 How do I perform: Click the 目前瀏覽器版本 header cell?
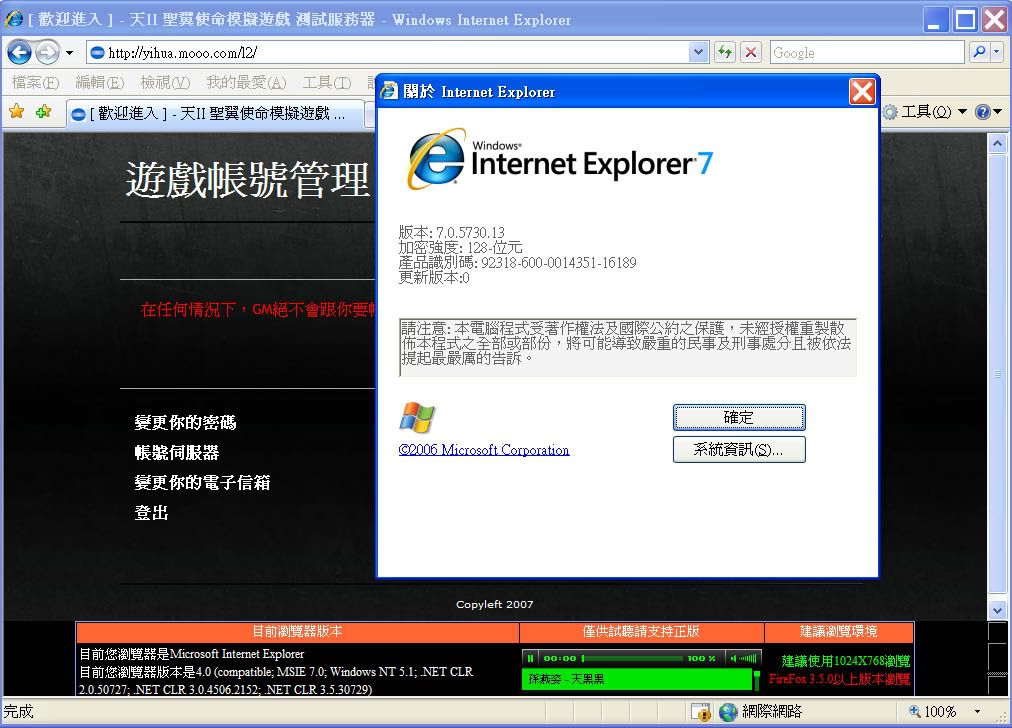(x=298, y=632)
